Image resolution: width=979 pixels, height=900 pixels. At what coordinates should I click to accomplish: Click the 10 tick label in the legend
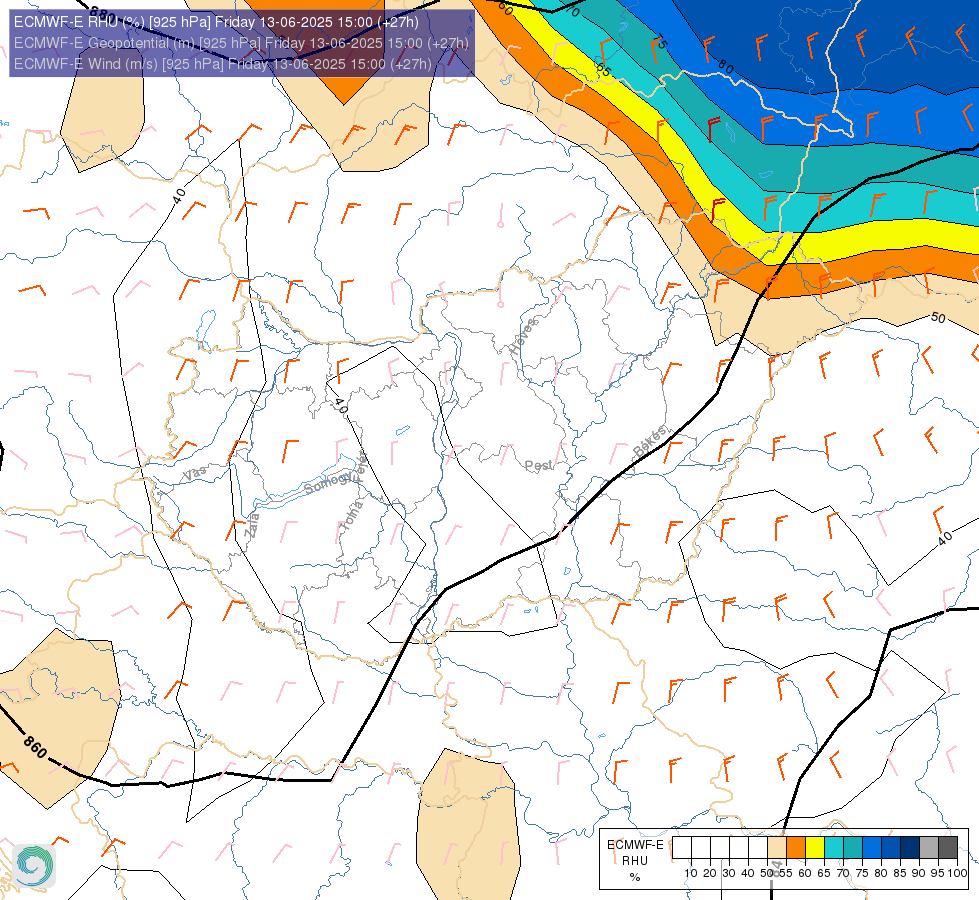point(691,873)
